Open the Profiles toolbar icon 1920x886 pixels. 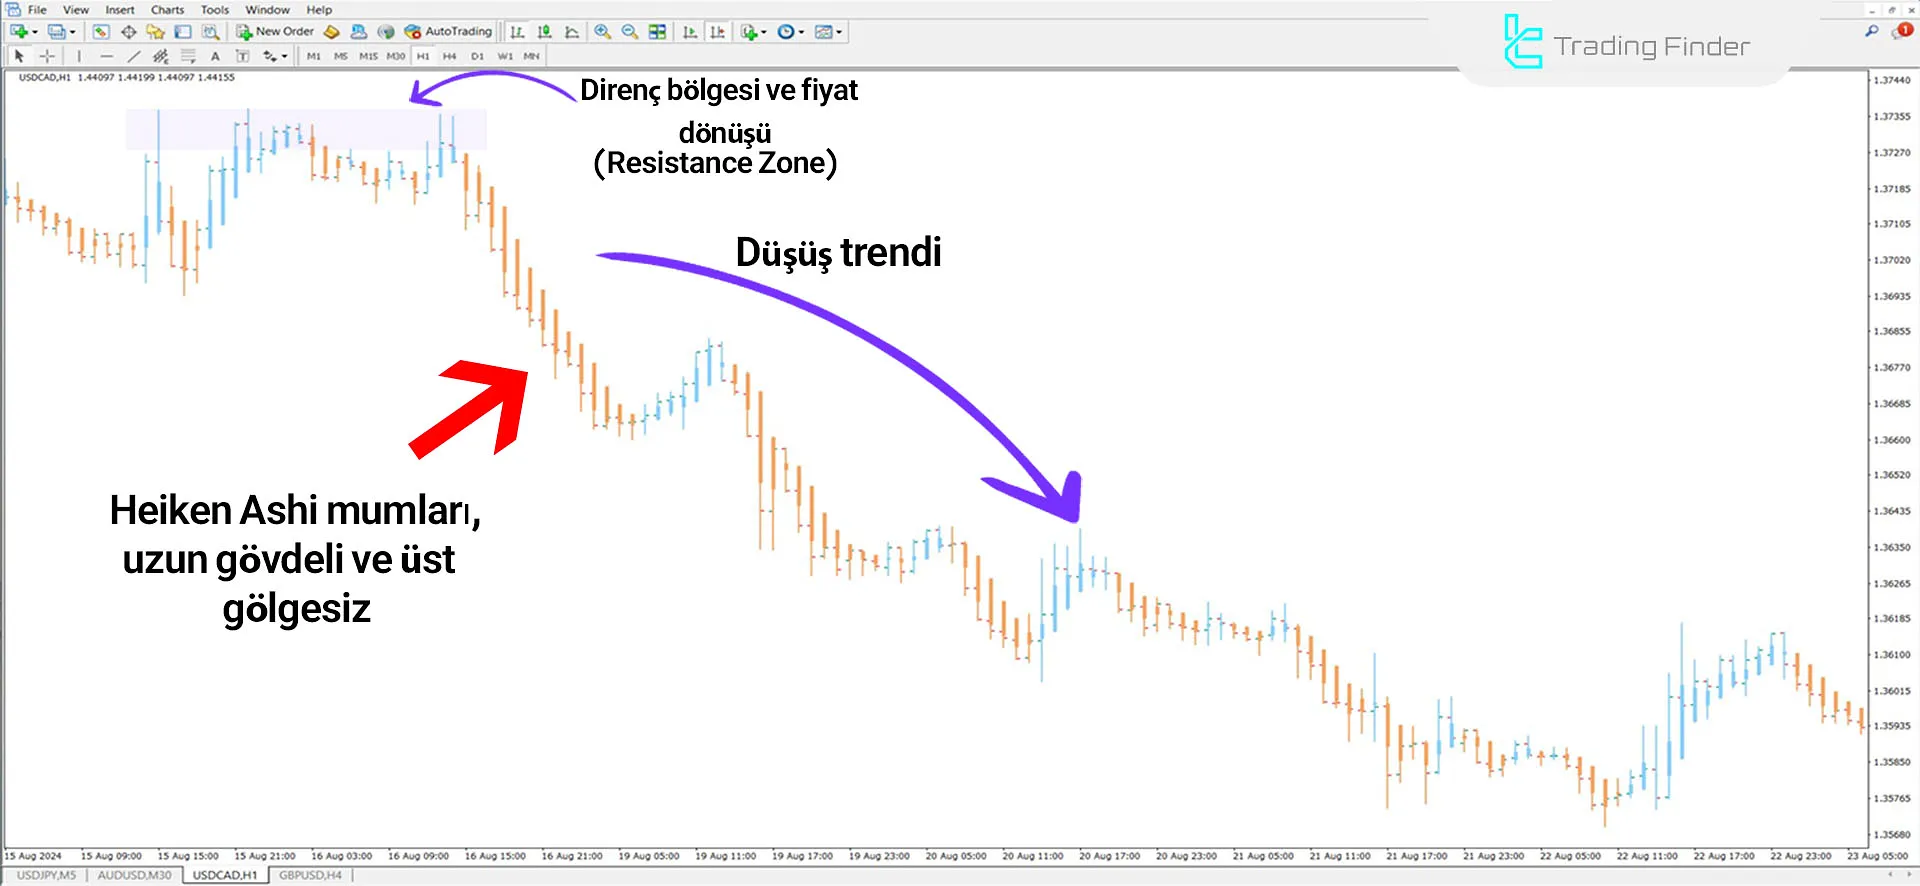(x=57, y=32)
